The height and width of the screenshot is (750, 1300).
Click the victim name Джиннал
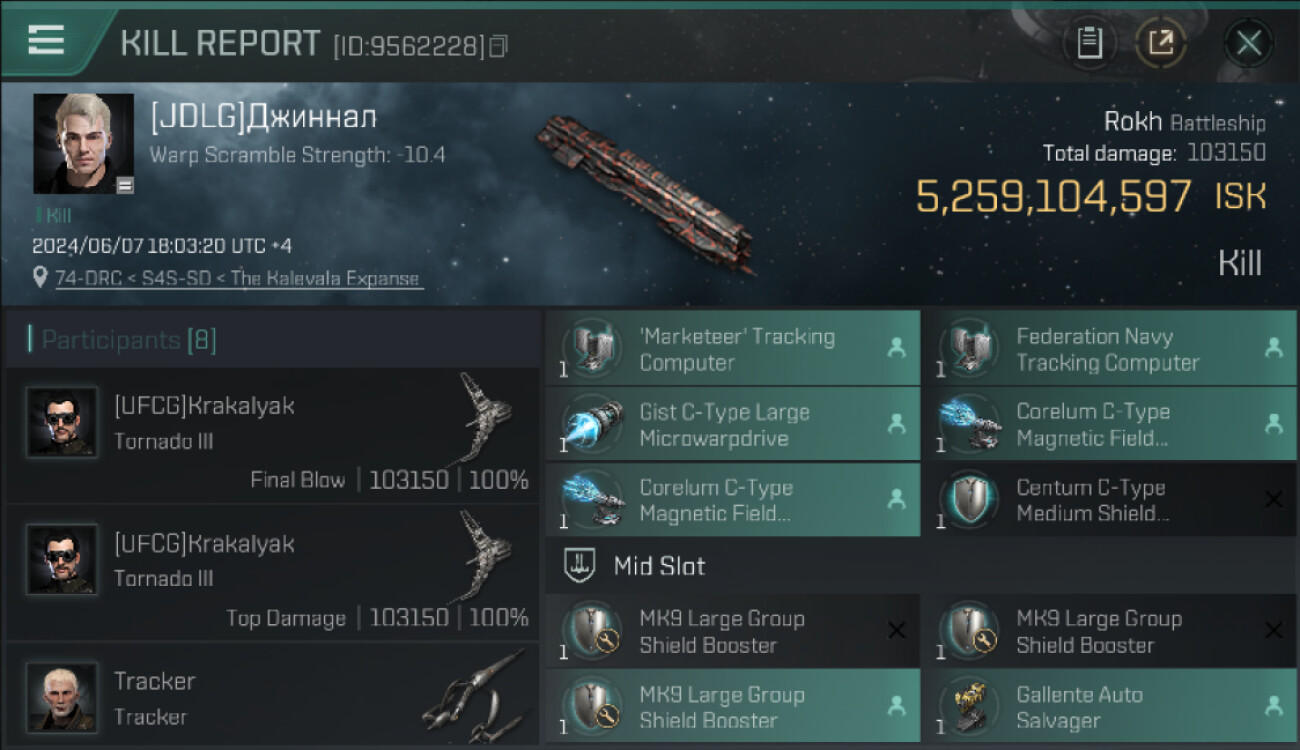click(263, 118)
